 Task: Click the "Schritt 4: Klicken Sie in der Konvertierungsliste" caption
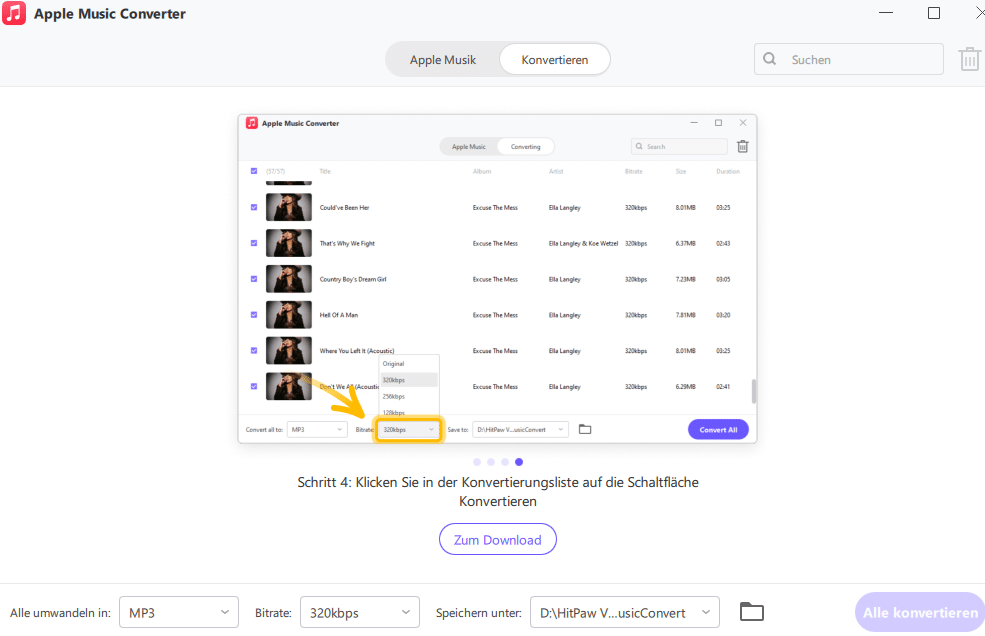[x=498, y=491]
